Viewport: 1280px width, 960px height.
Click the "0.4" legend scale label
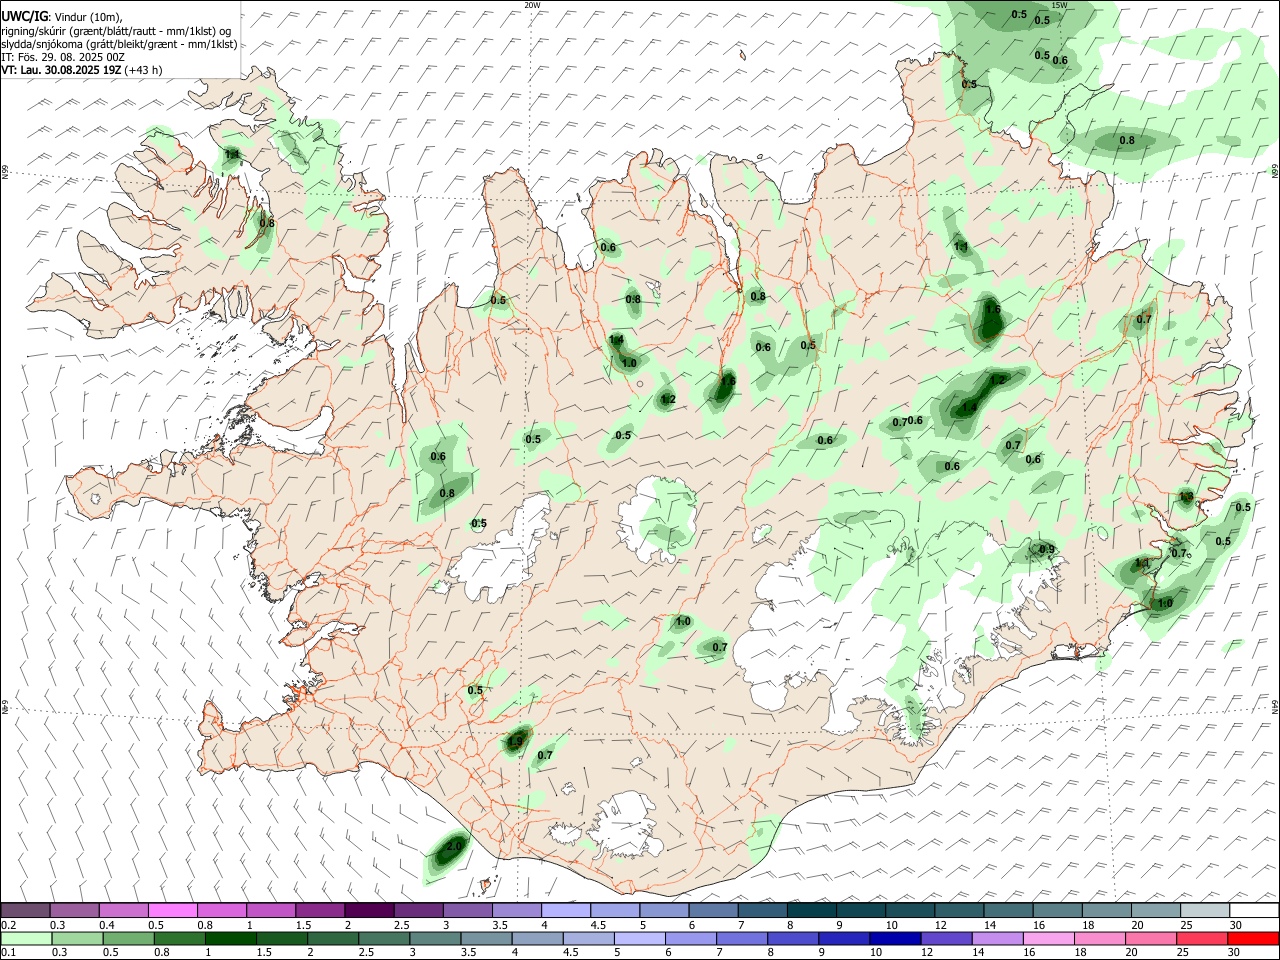coord(107,925)
